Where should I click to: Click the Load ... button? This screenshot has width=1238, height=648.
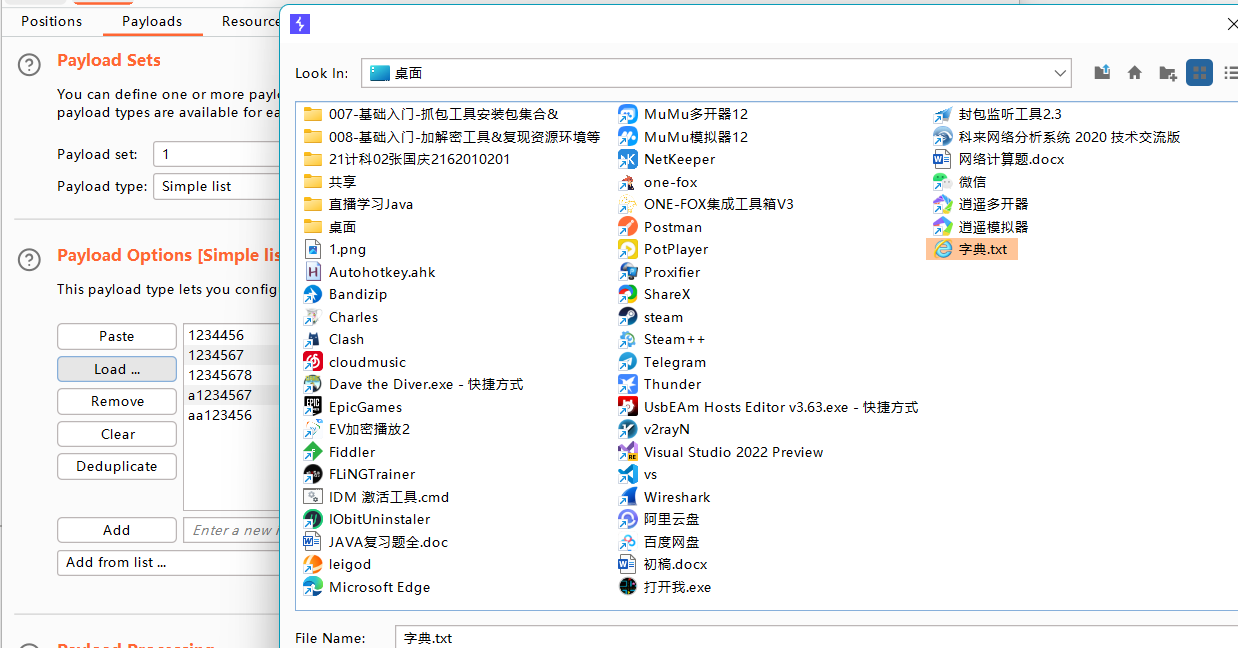tap(117, 369)
